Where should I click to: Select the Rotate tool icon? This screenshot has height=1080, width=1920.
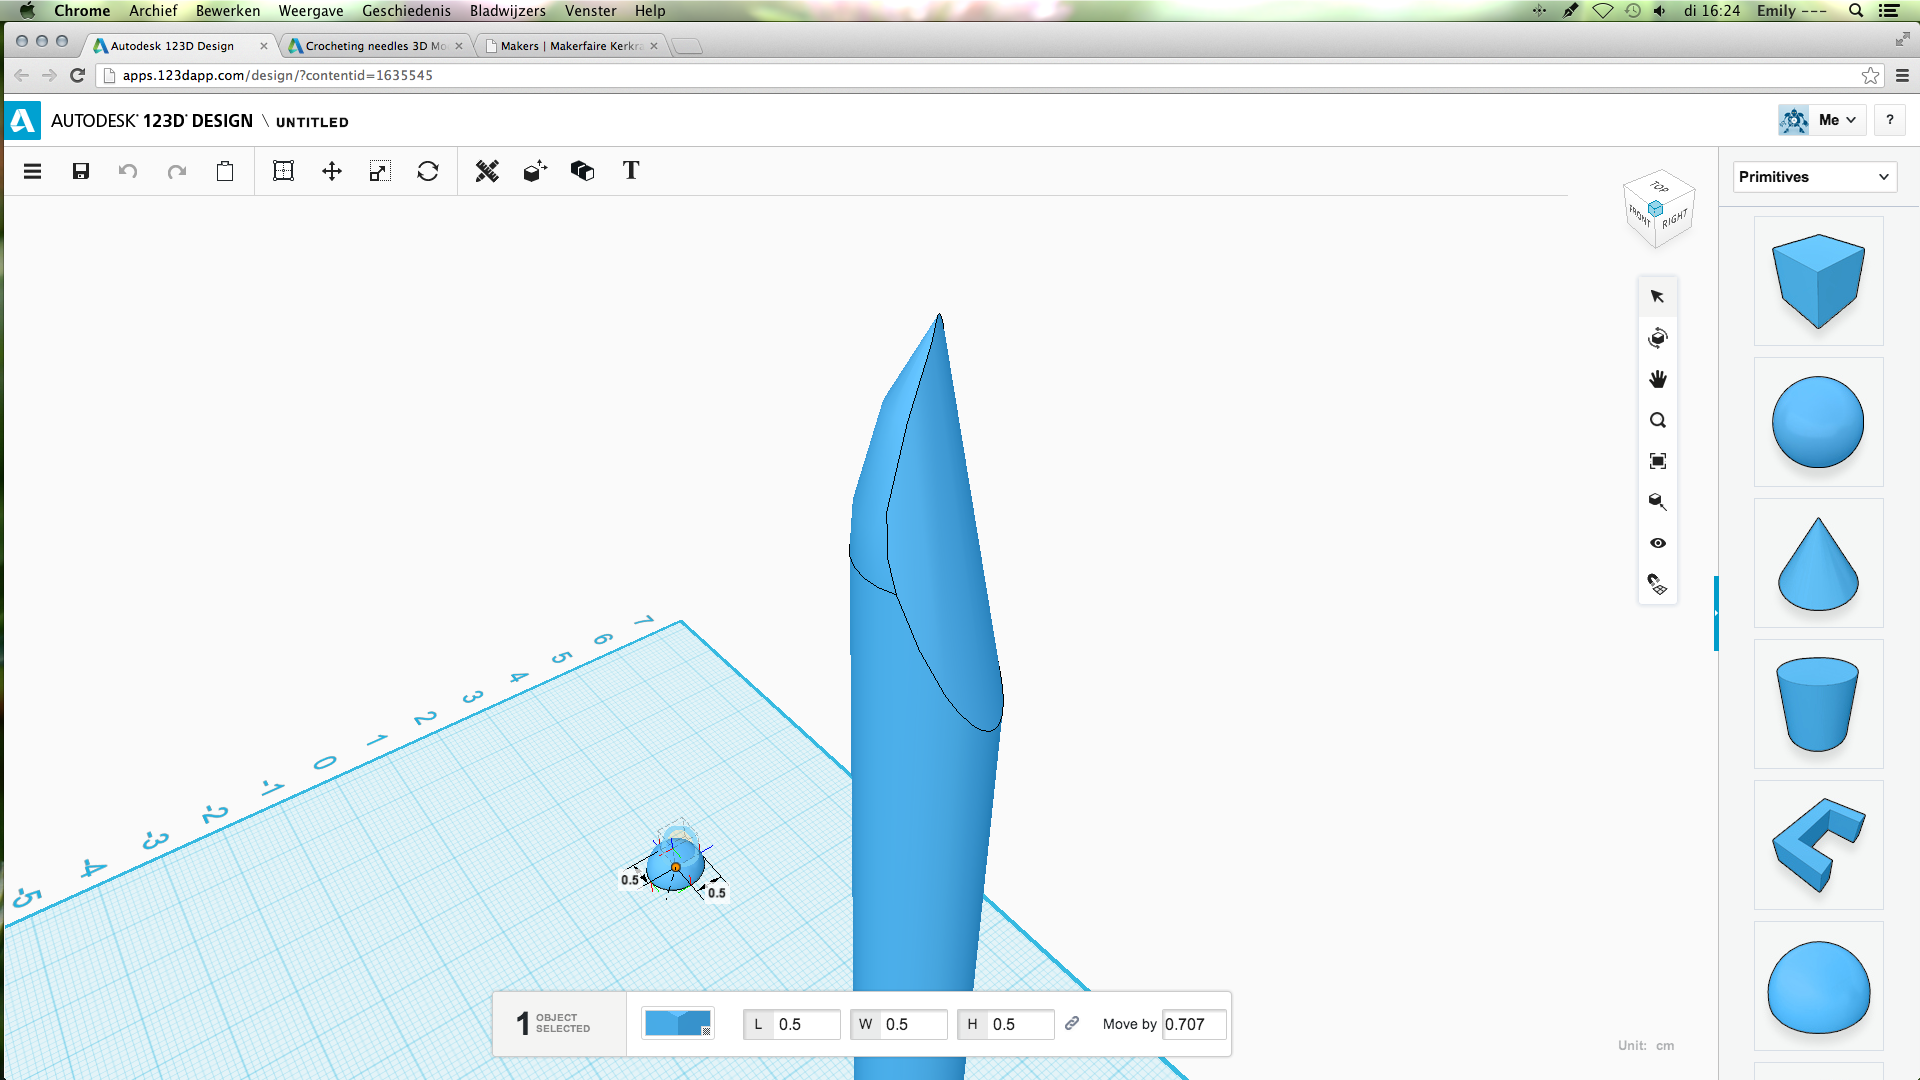428,171
